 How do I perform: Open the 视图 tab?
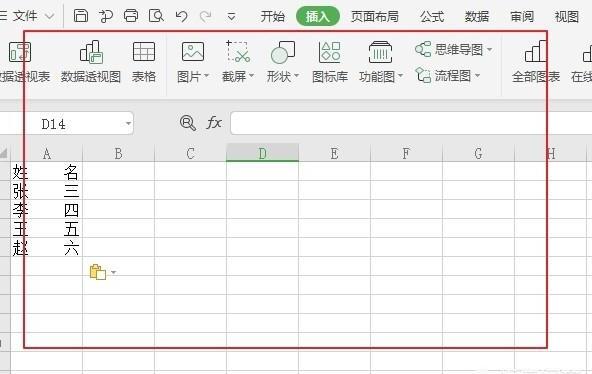click(x=566, y=16)
